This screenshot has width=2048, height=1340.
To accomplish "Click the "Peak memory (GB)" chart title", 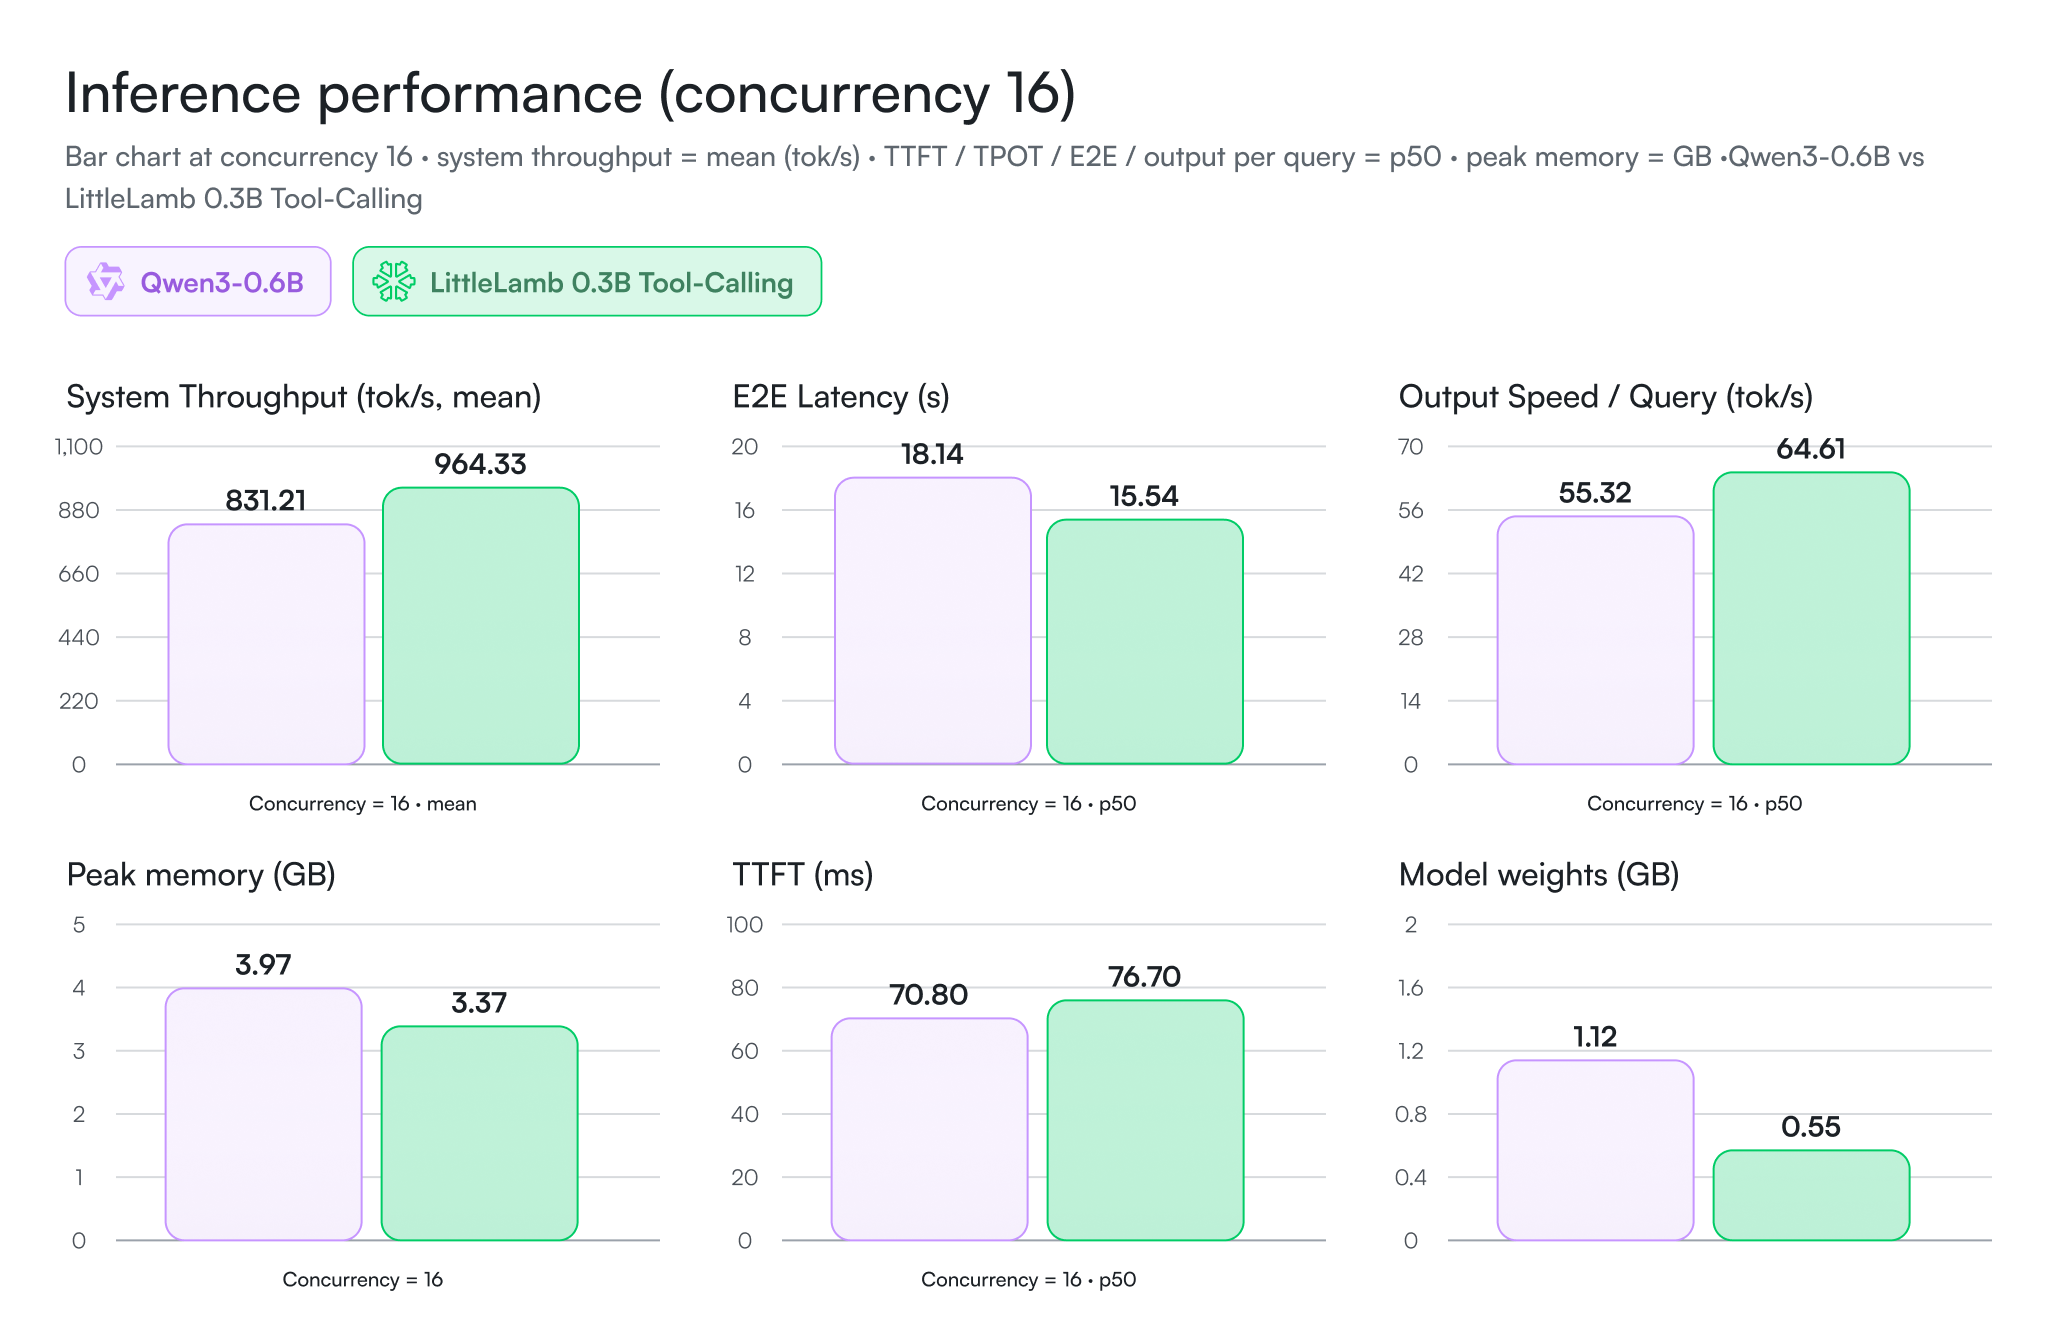I will 201,875.
